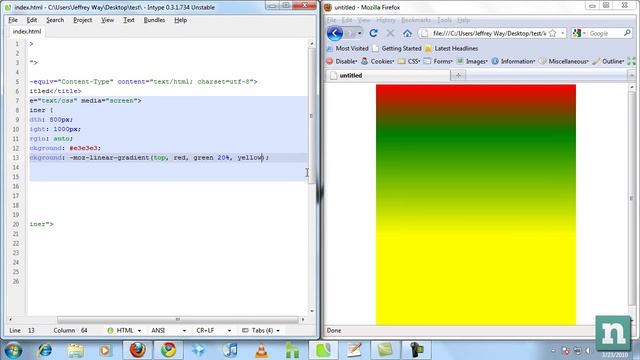Click the Firefox page icon in address bar

pyautogui.click(x=424, y=33)
